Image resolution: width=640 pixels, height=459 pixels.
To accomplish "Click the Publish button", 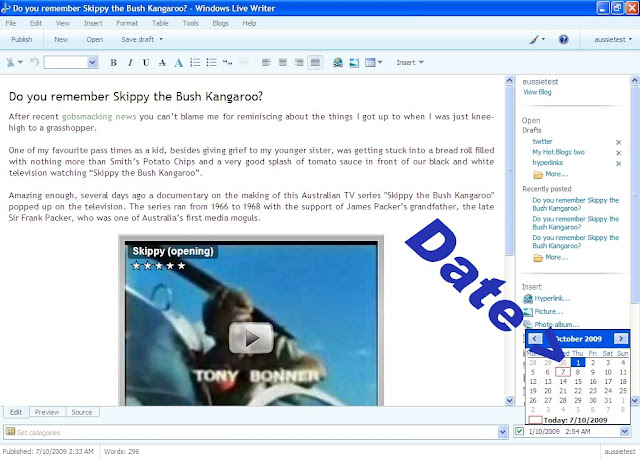I will pyautogui.click(x=22, y=40).
